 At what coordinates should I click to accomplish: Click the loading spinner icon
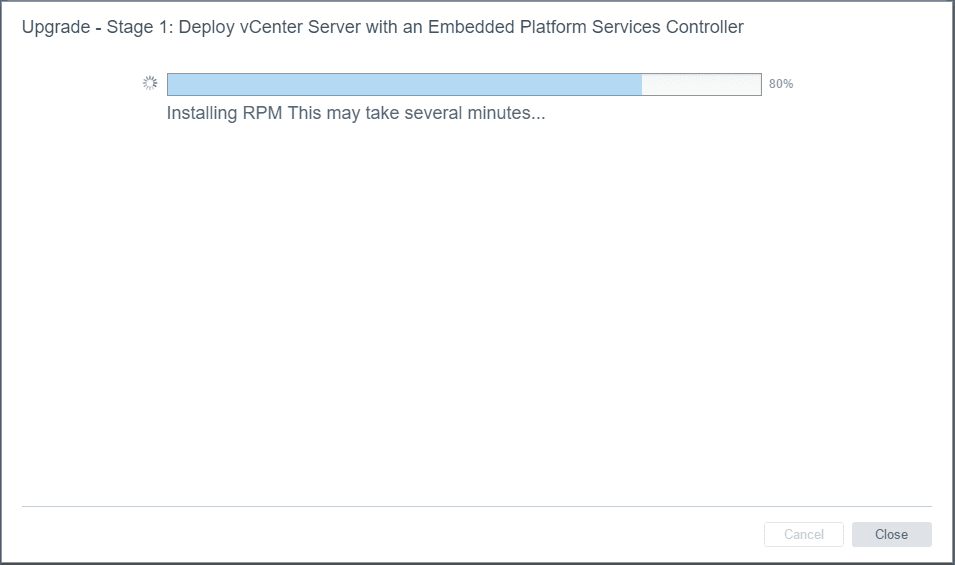pos(150,84)
